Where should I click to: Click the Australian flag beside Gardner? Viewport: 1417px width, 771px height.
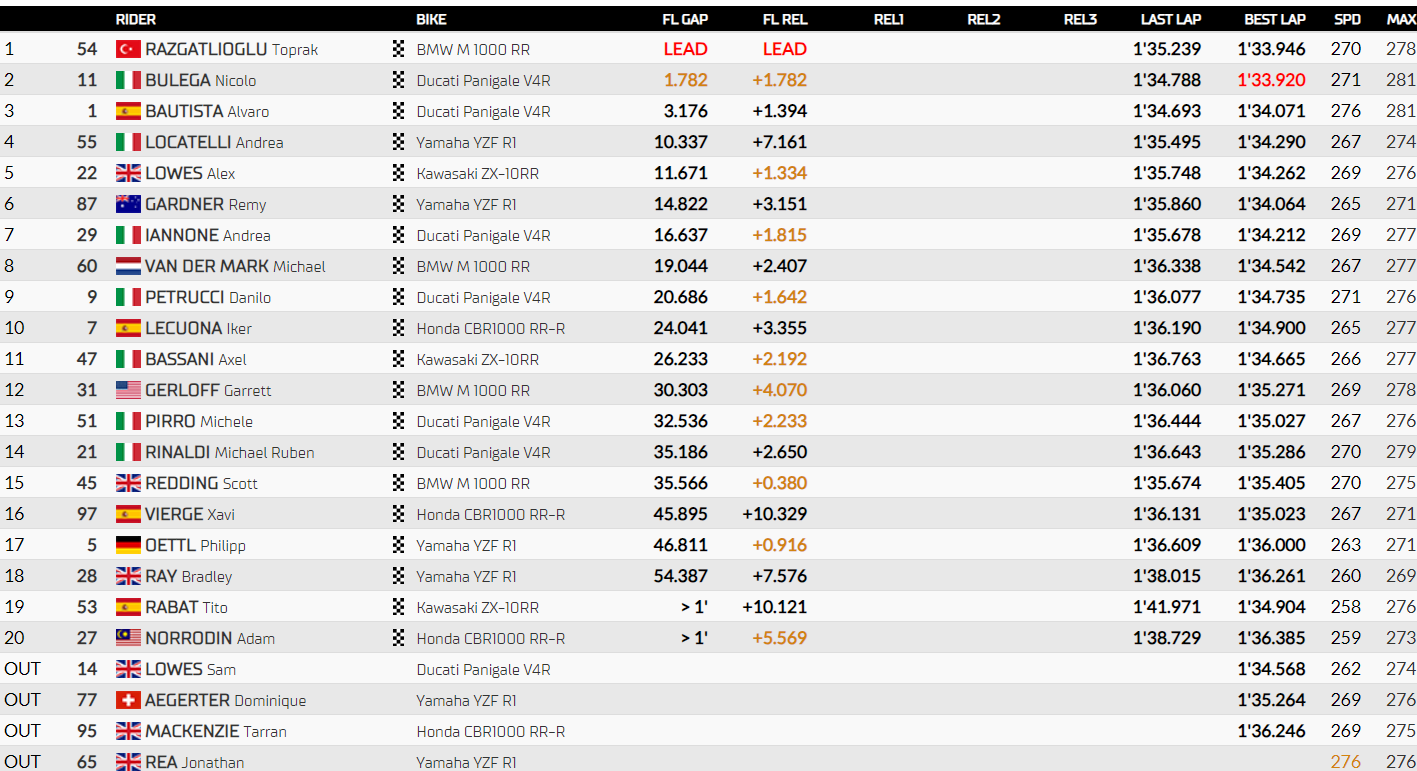pyautogui.click(x=128, y=204)
